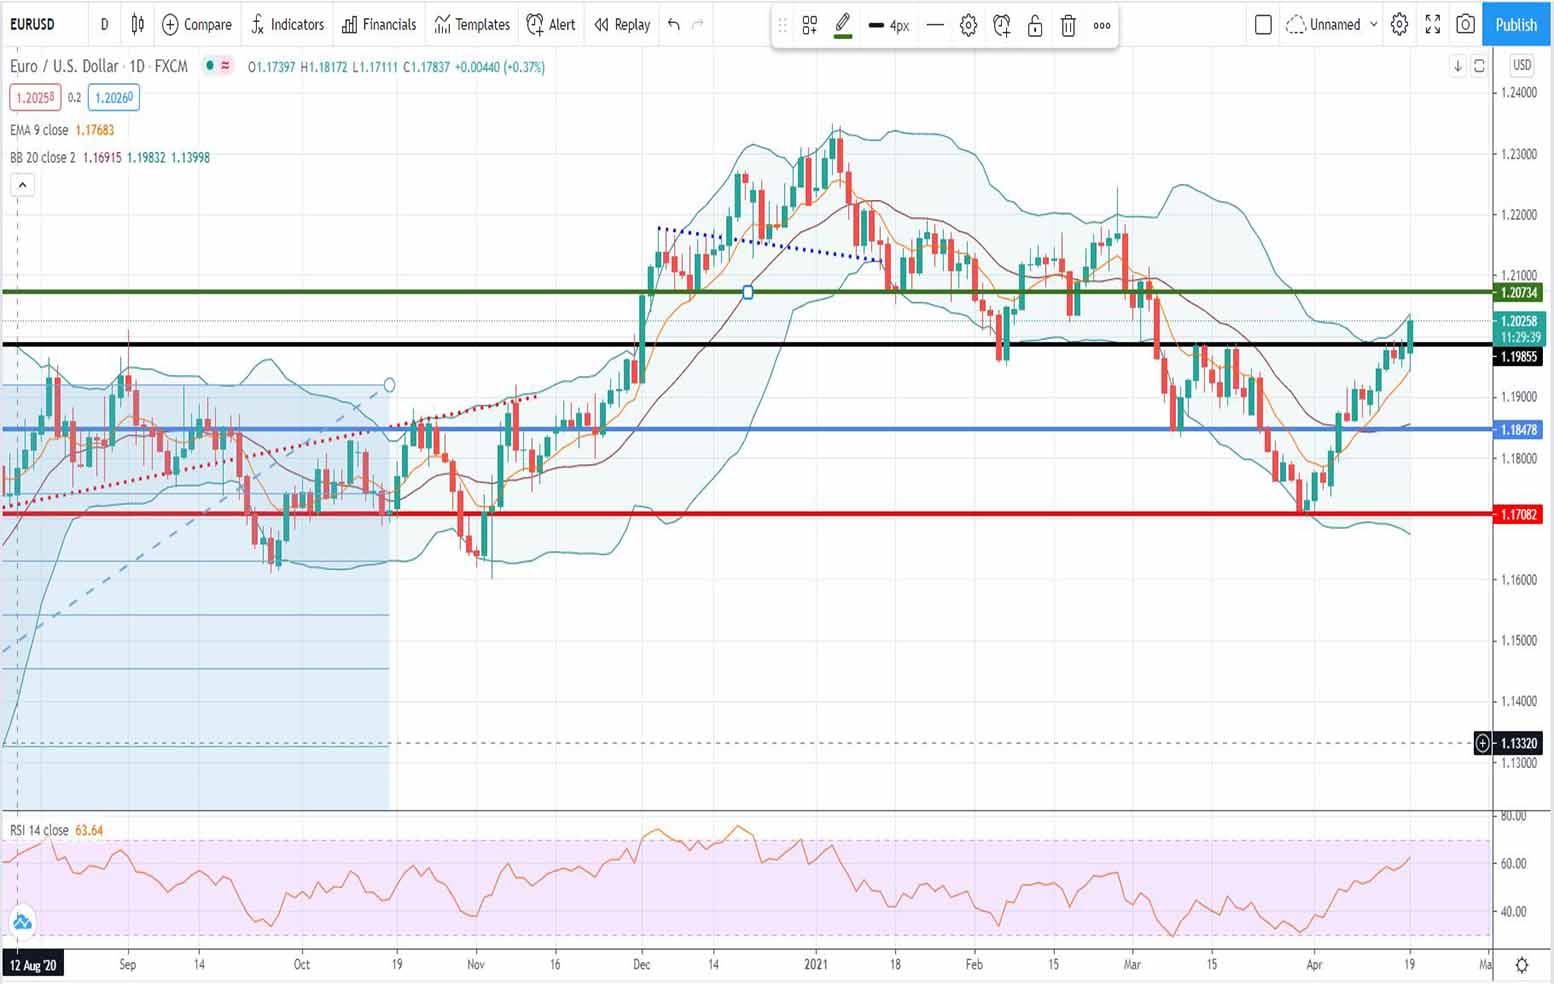The image size is (1554, 984).
Task: Click the EURUSD symbol search field
Action: (x=40, y=24)
